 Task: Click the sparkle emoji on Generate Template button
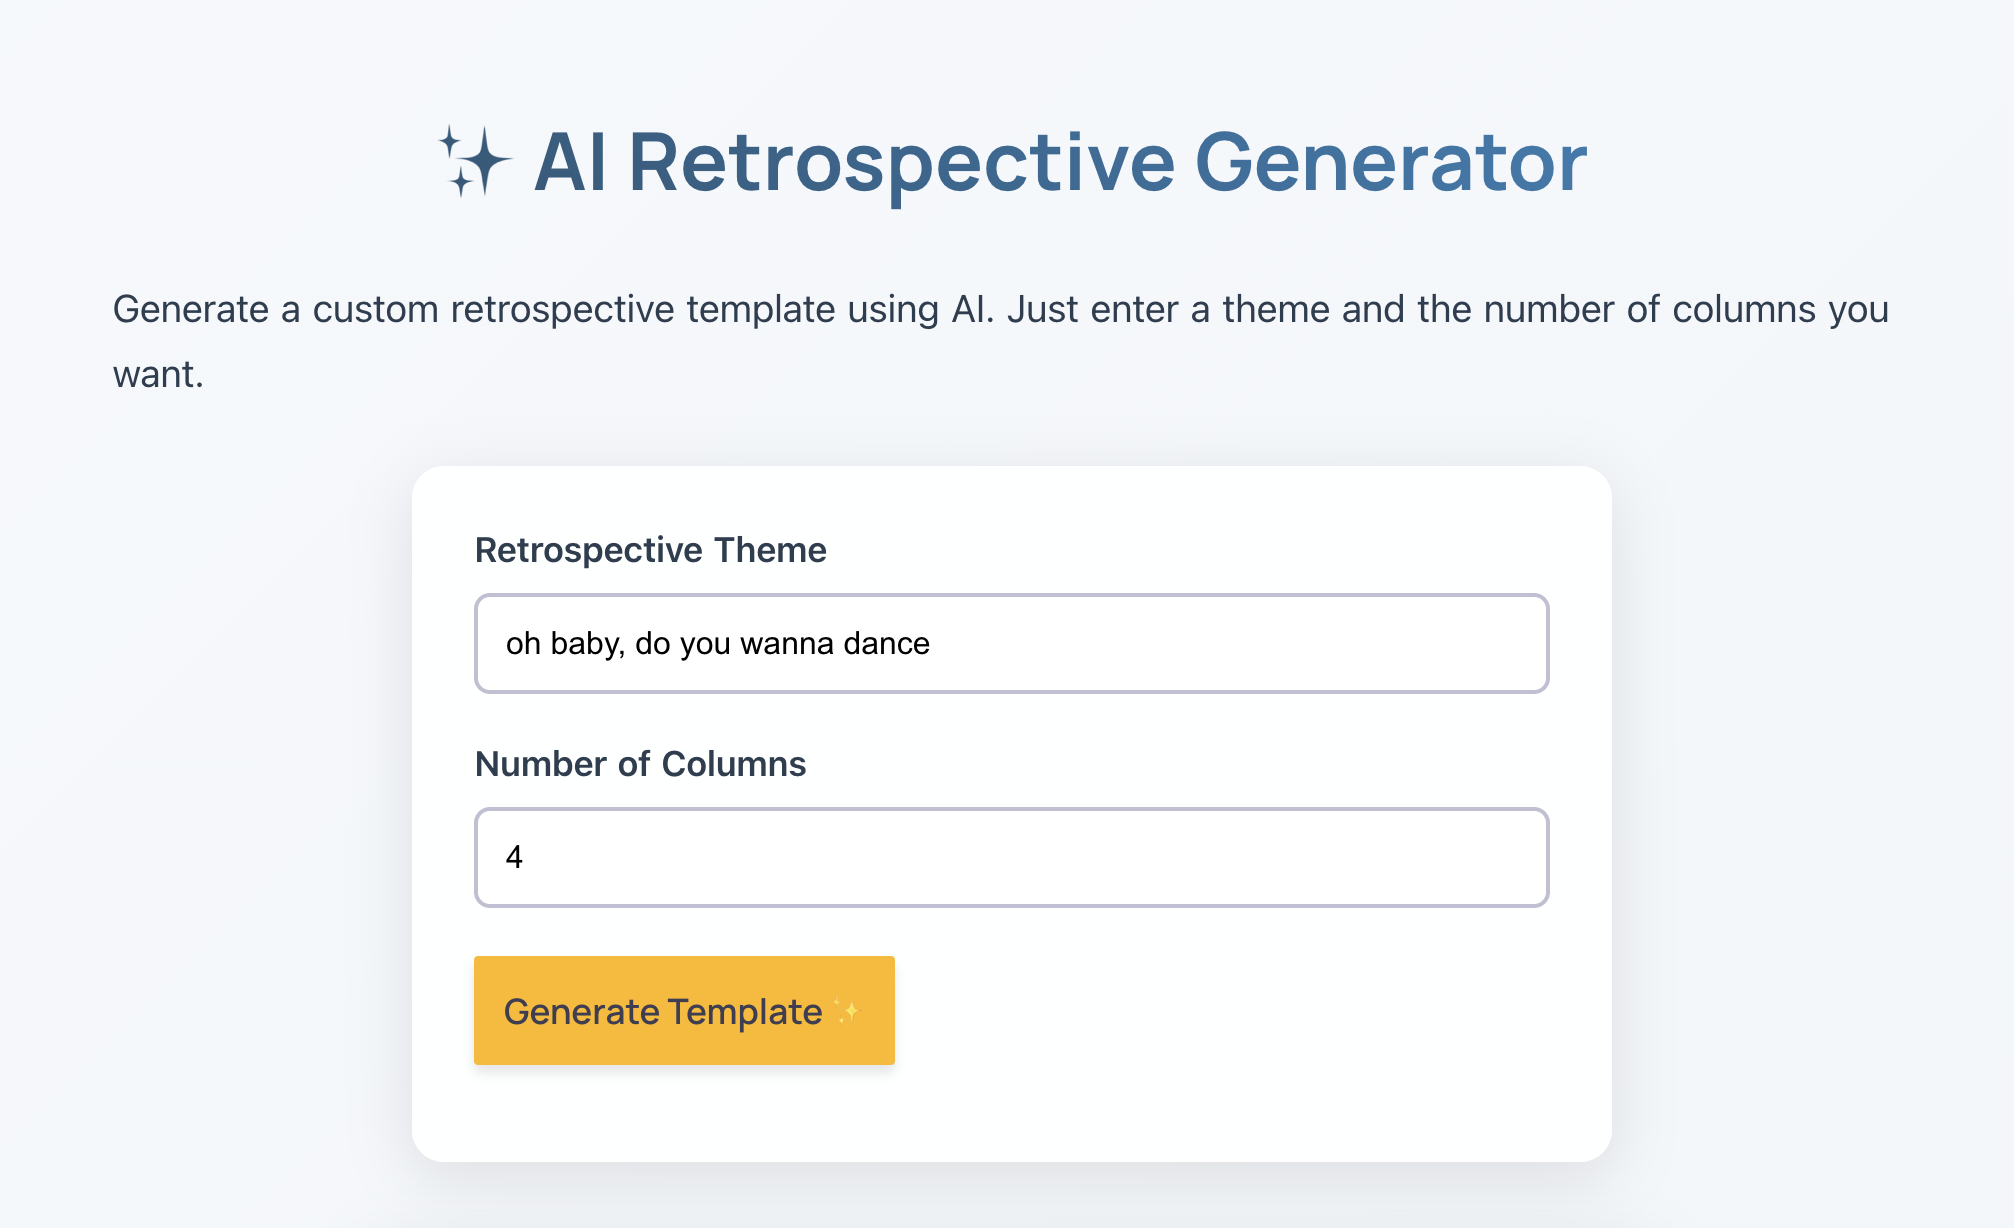tap(847, 1012)
